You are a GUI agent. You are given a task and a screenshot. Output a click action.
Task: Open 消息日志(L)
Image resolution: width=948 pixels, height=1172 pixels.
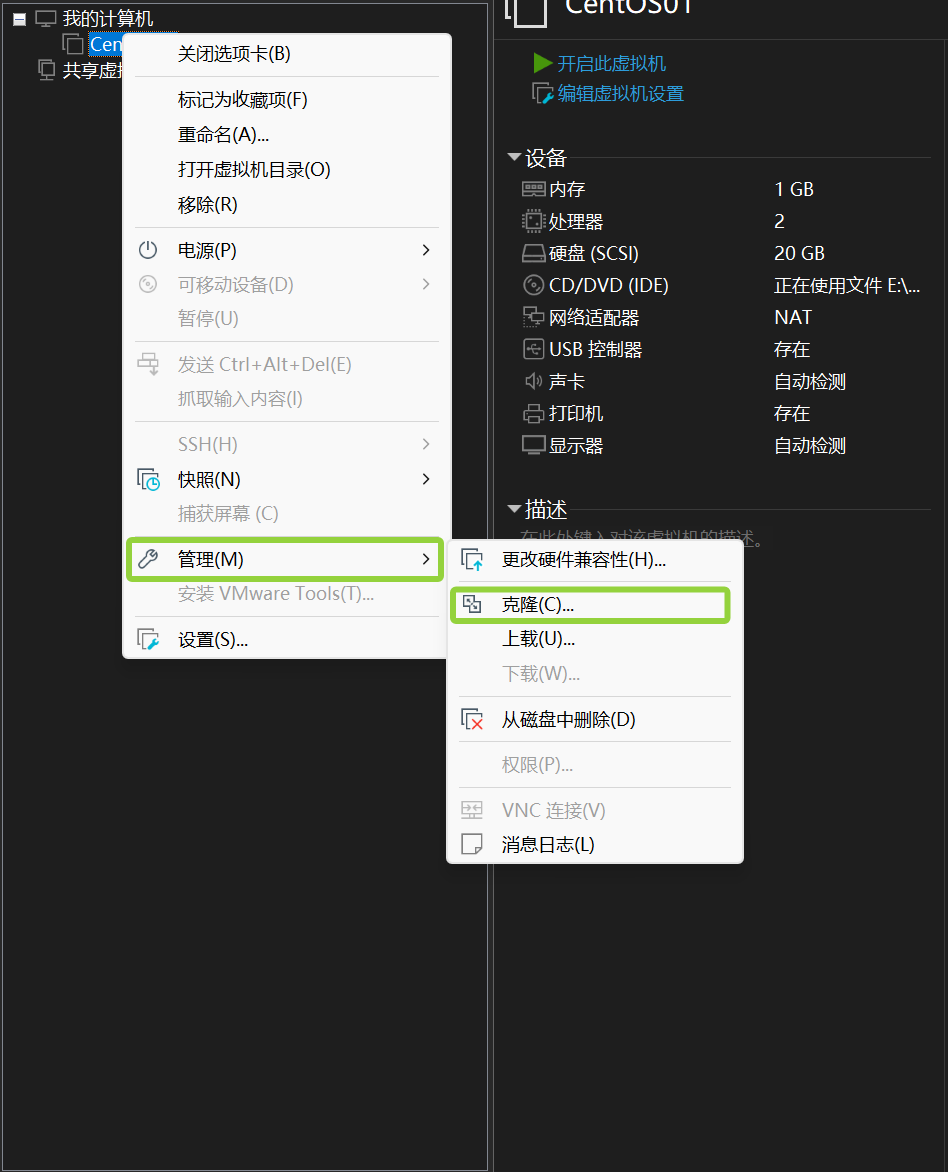coord(548,845)
